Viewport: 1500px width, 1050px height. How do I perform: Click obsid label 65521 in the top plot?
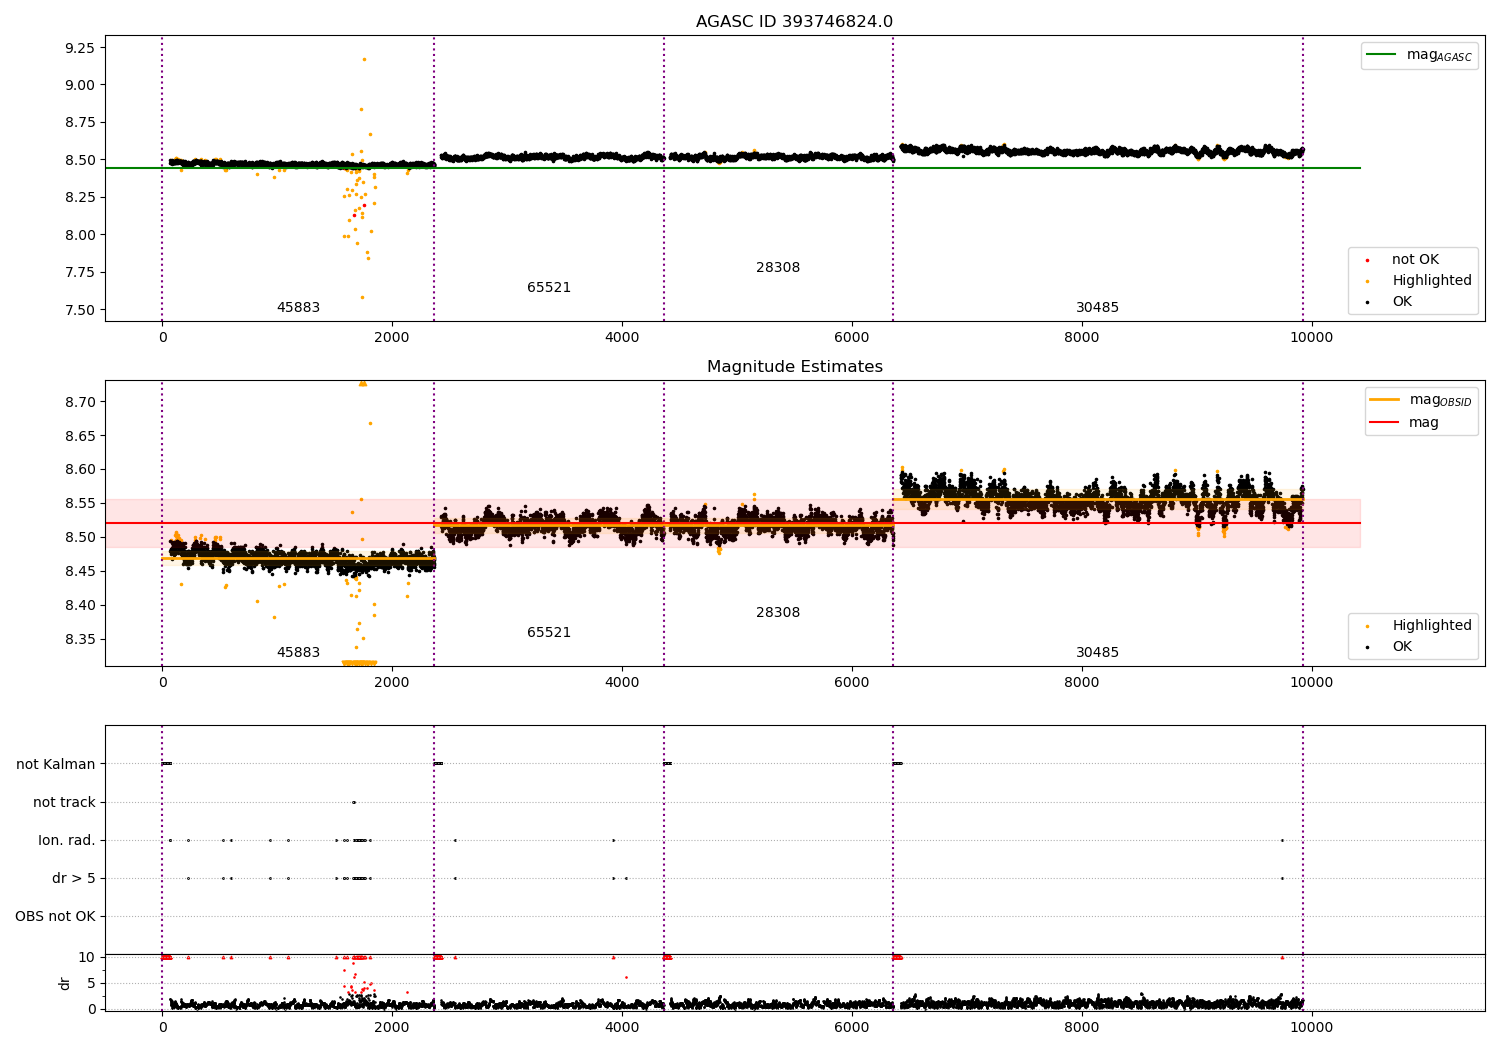coord(549,288)
